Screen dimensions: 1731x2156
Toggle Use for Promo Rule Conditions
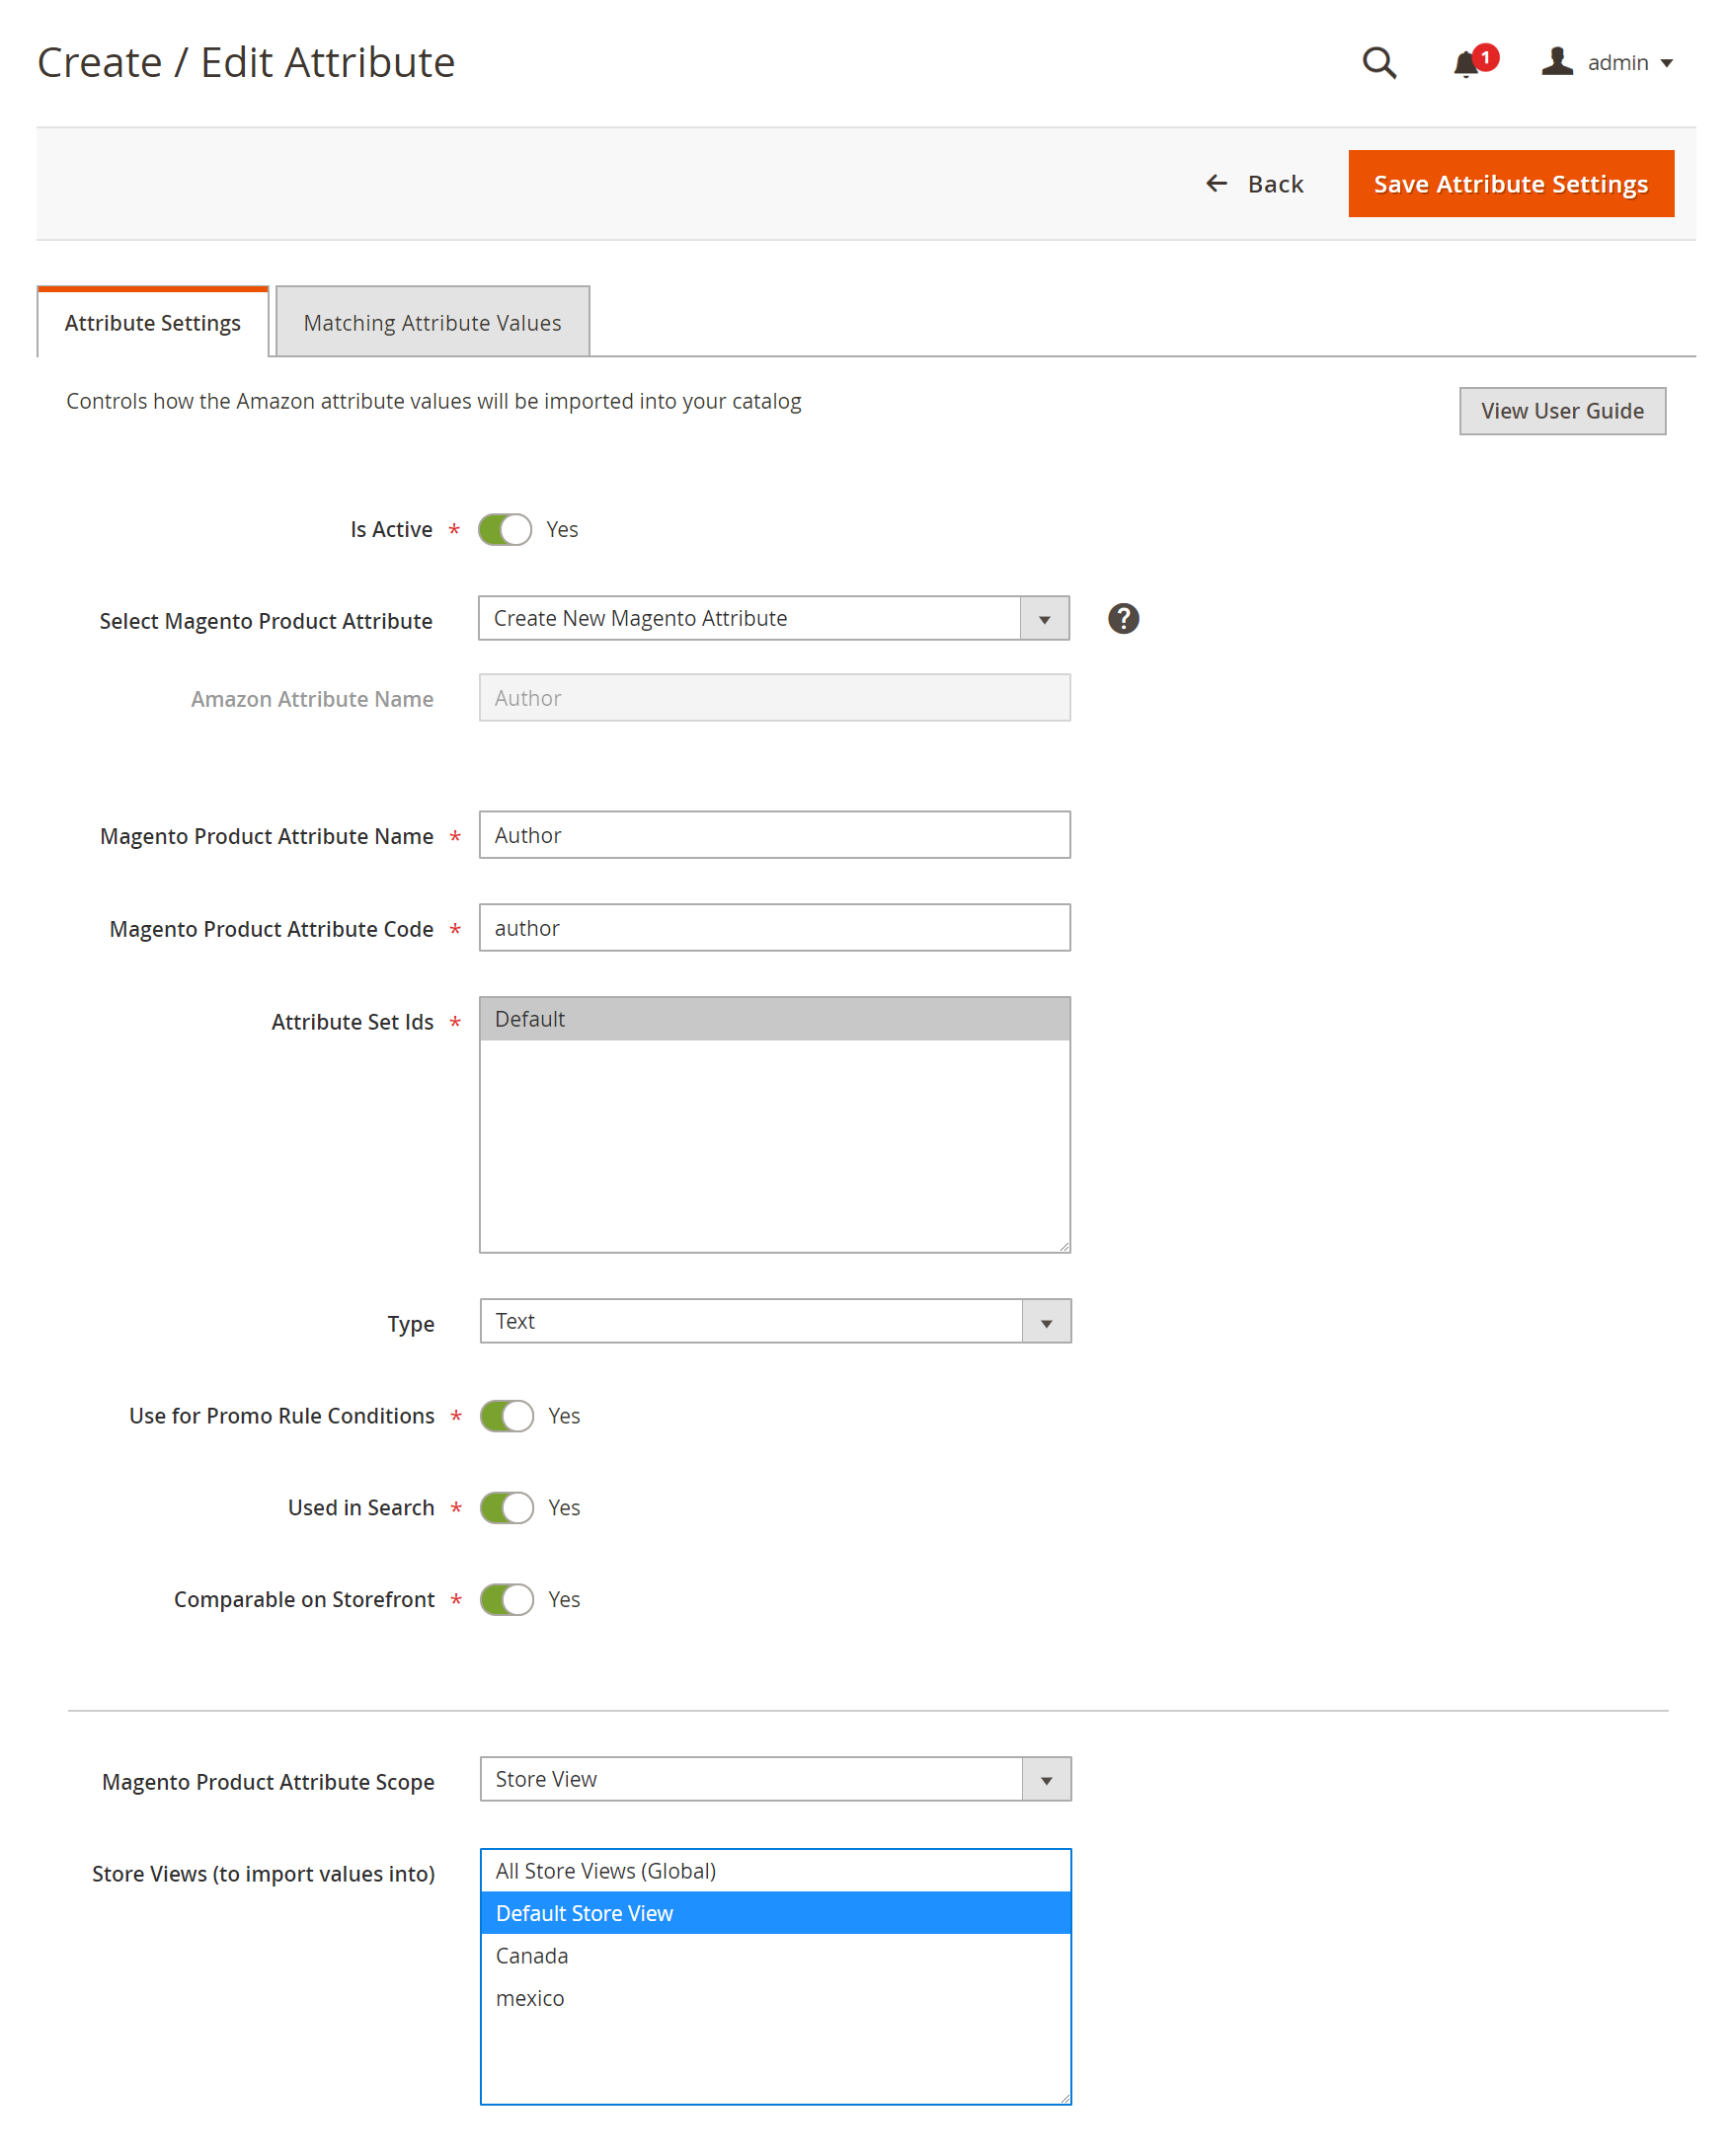point(506,1415)
